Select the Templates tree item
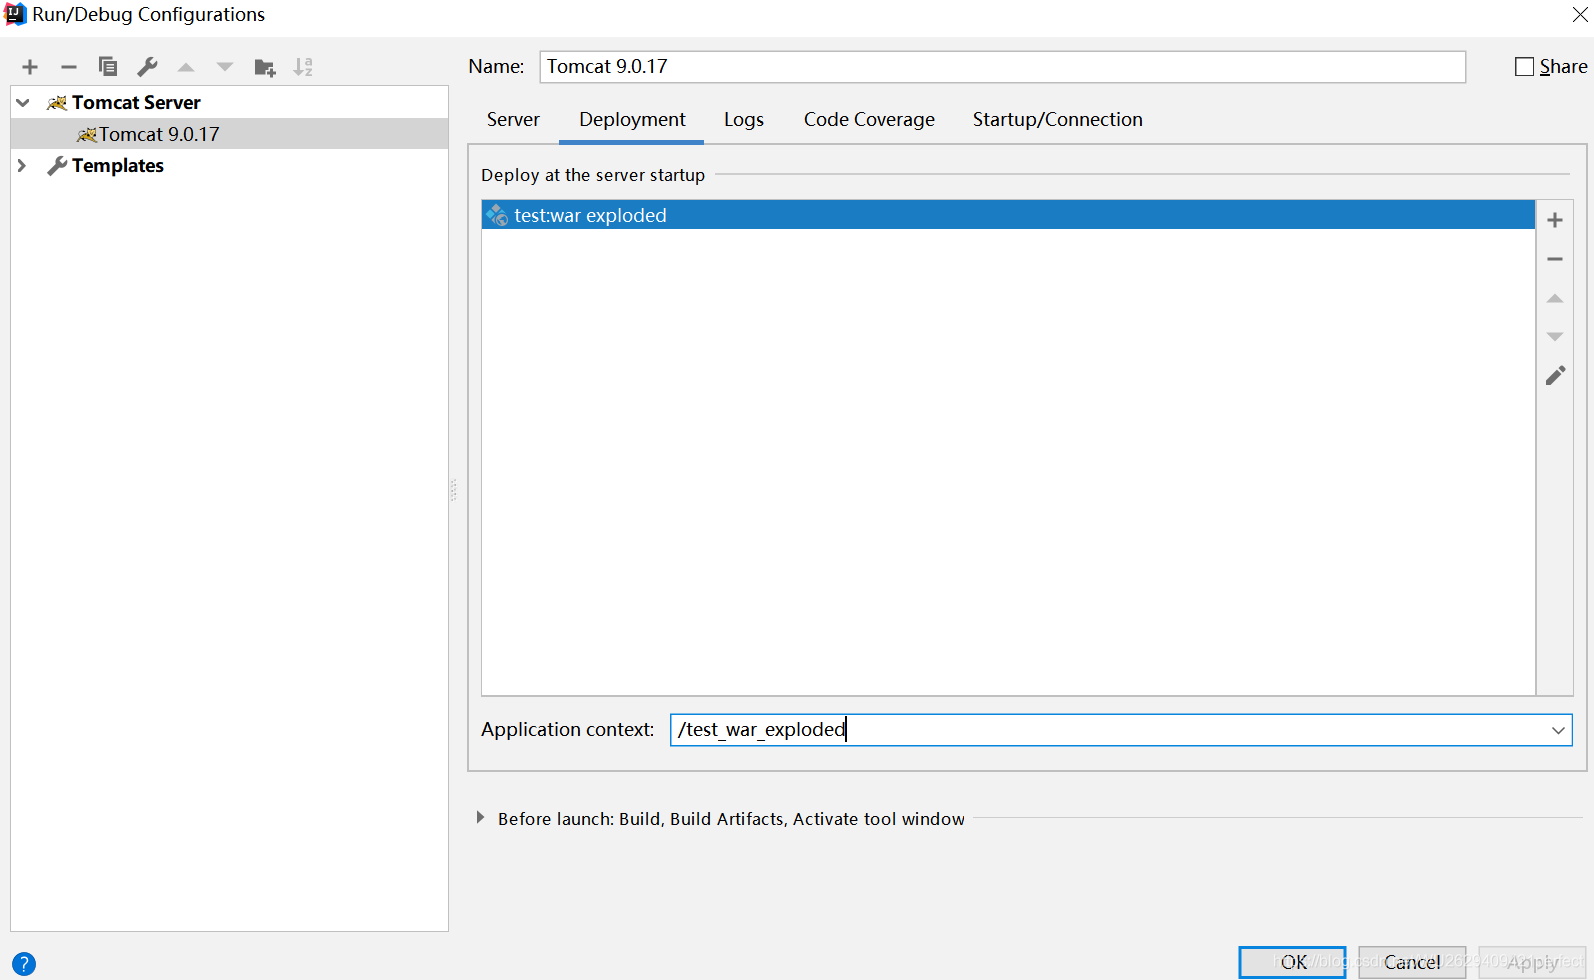 point(118,166)
